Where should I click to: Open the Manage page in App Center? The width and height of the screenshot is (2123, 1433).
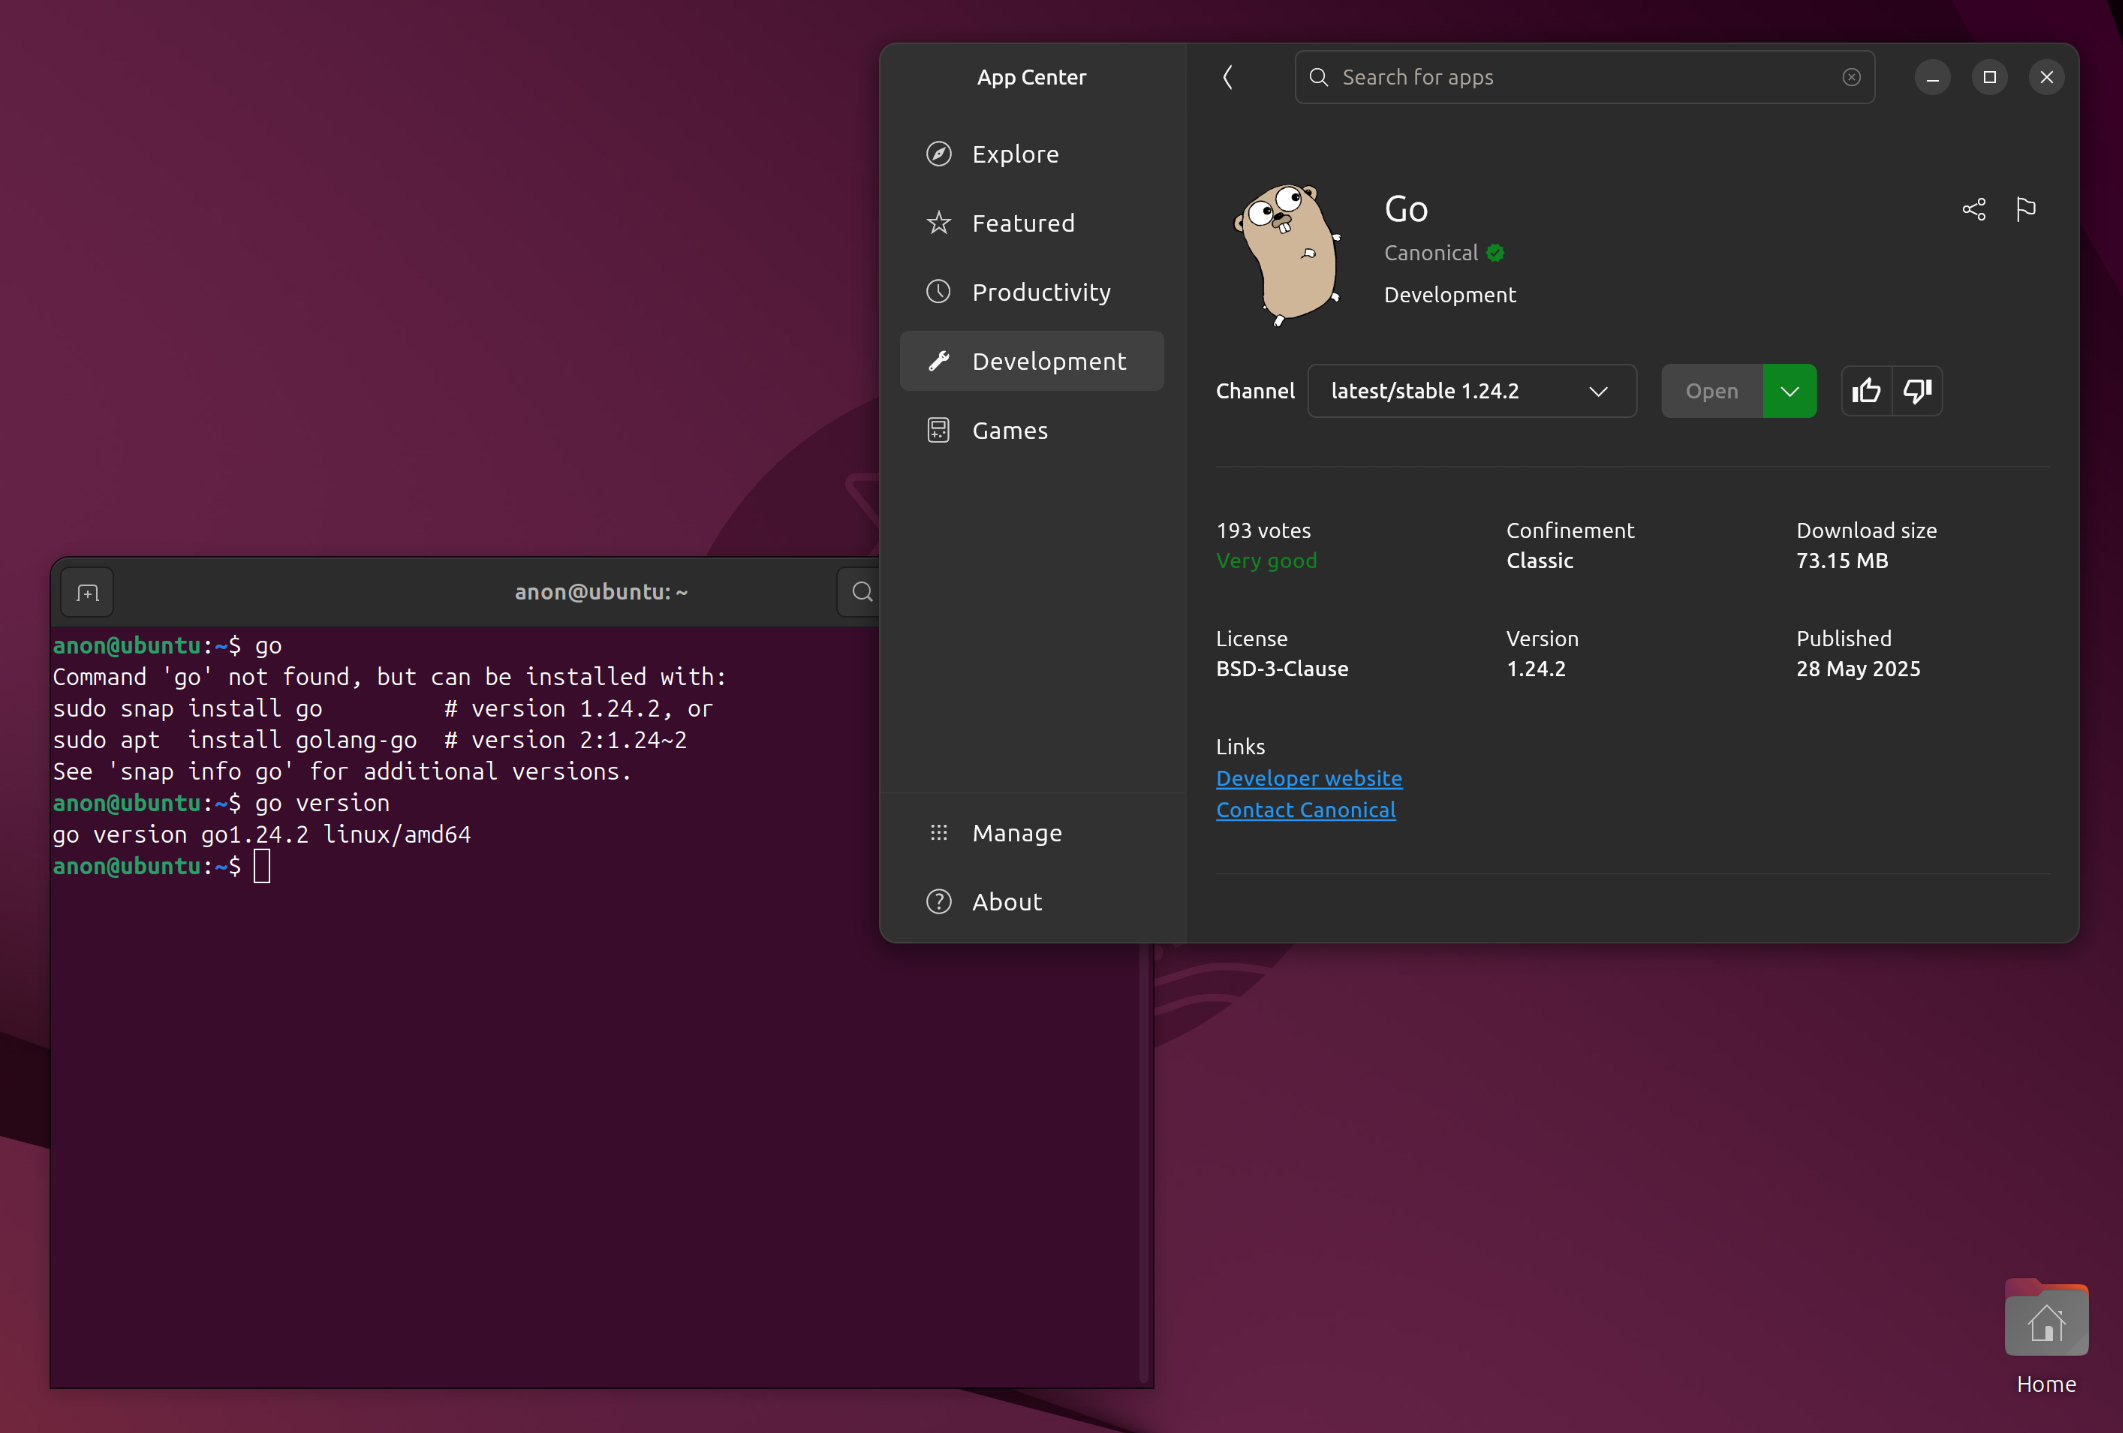point(1032,833)
